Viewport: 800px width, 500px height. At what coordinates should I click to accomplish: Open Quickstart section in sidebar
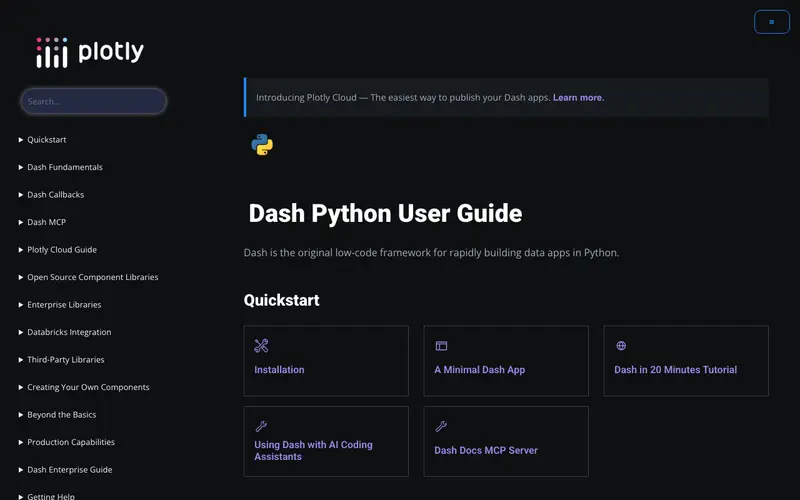(x=47, y=140)
